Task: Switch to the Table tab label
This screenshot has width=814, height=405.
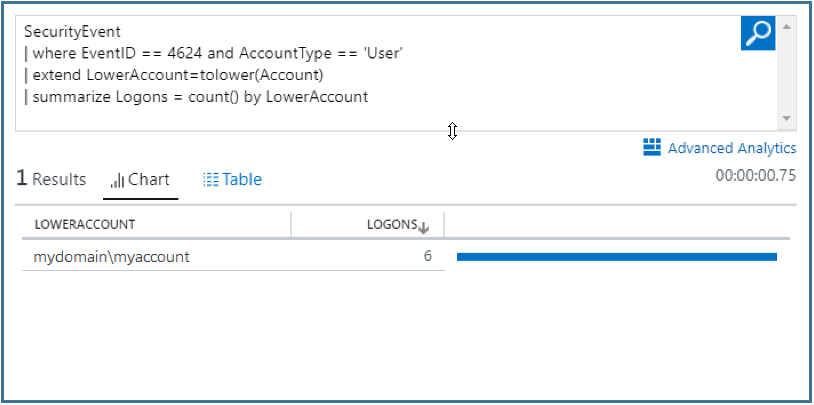Action: coord(242,180)
